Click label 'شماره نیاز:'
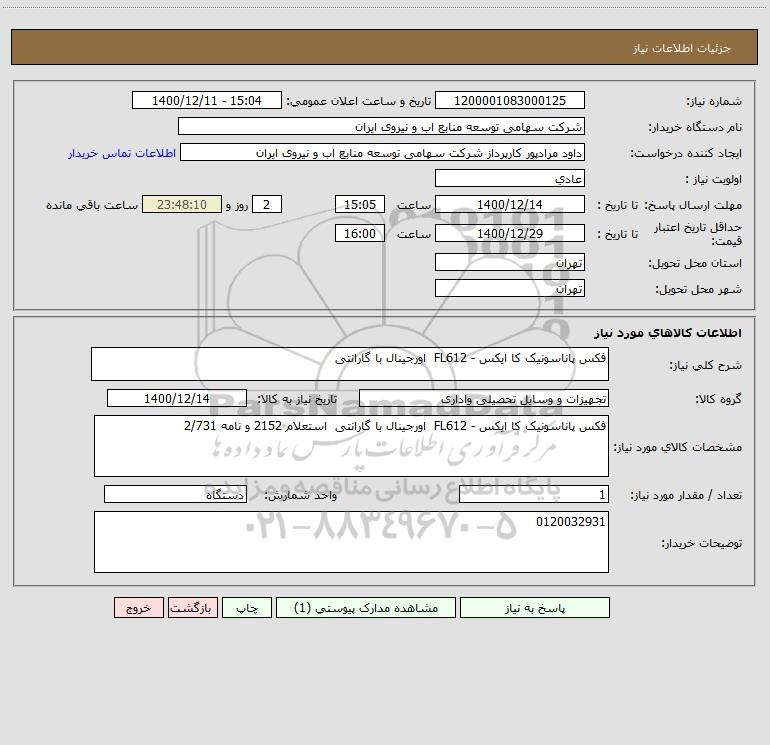770x745 pixels. pos(714,102)
